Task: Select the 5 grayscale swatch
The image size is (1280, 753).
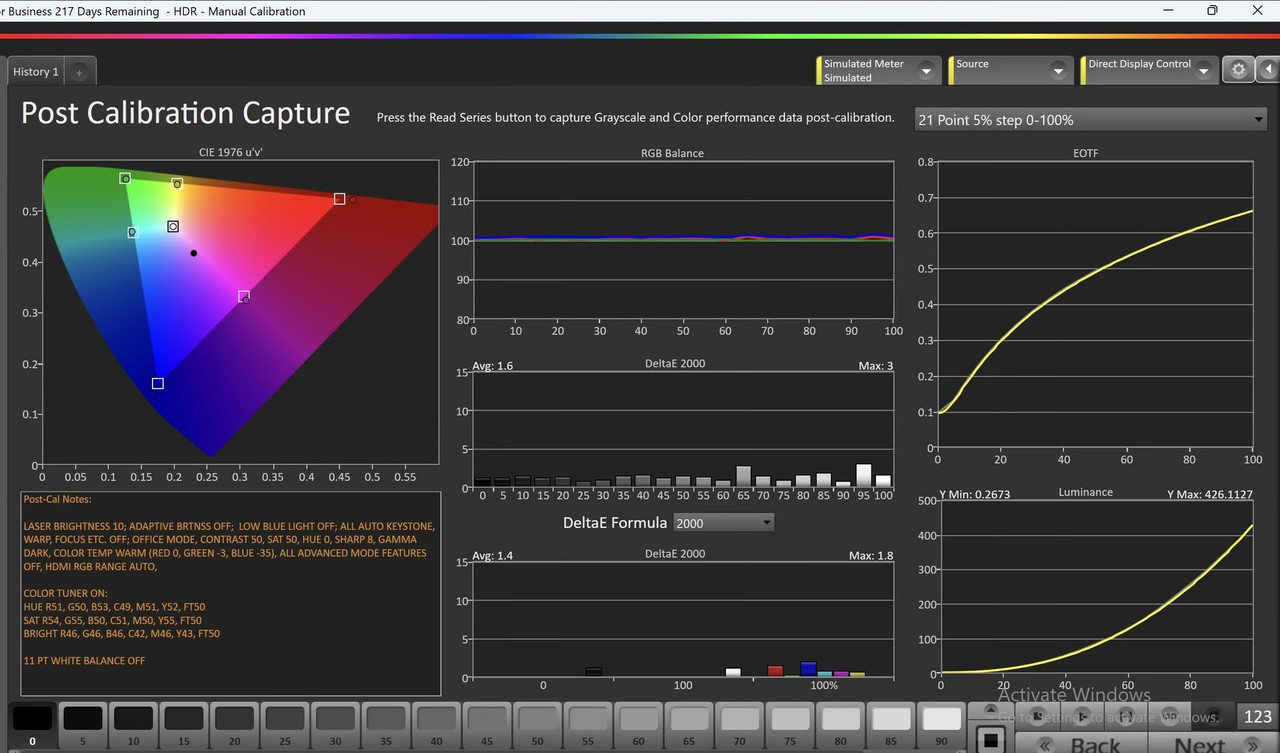Action: click(83, 724)
